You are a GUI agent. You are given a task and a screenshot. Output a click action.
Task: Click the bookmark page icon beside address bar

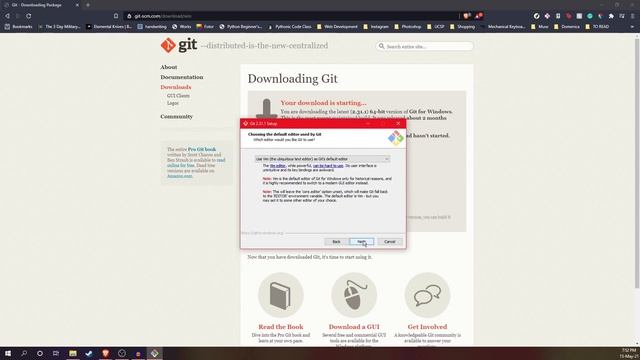116,16
